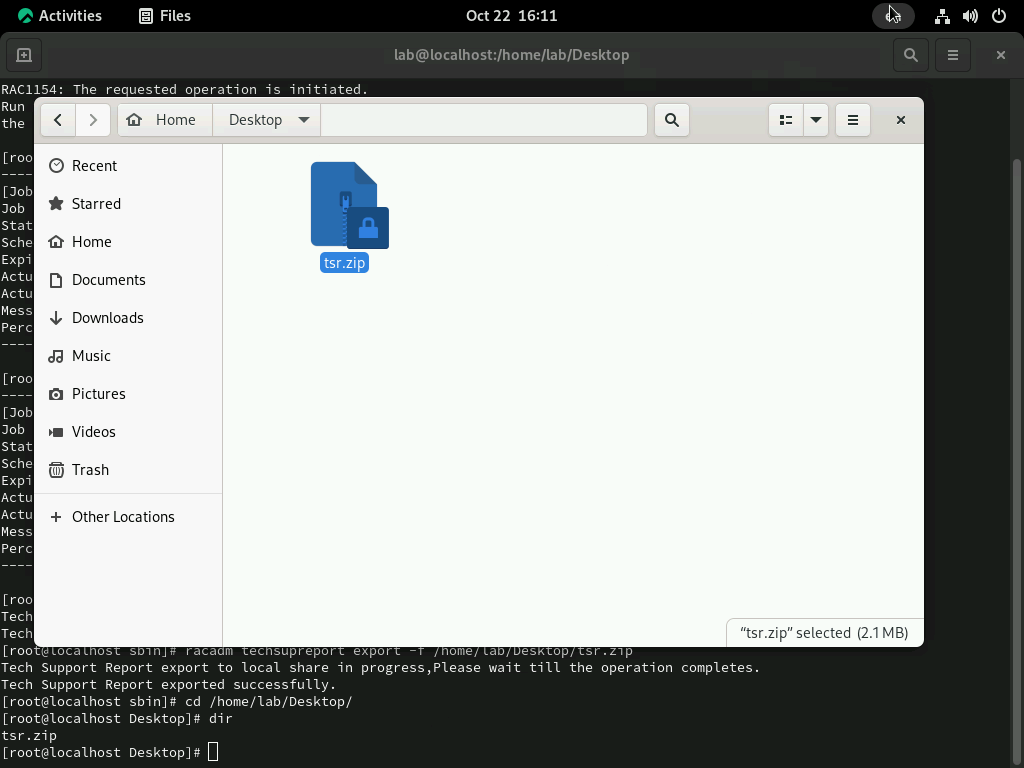Screen dimensions: 1024x768
Task: Open new tab in terminal window
Action: (x=24, y=55)
